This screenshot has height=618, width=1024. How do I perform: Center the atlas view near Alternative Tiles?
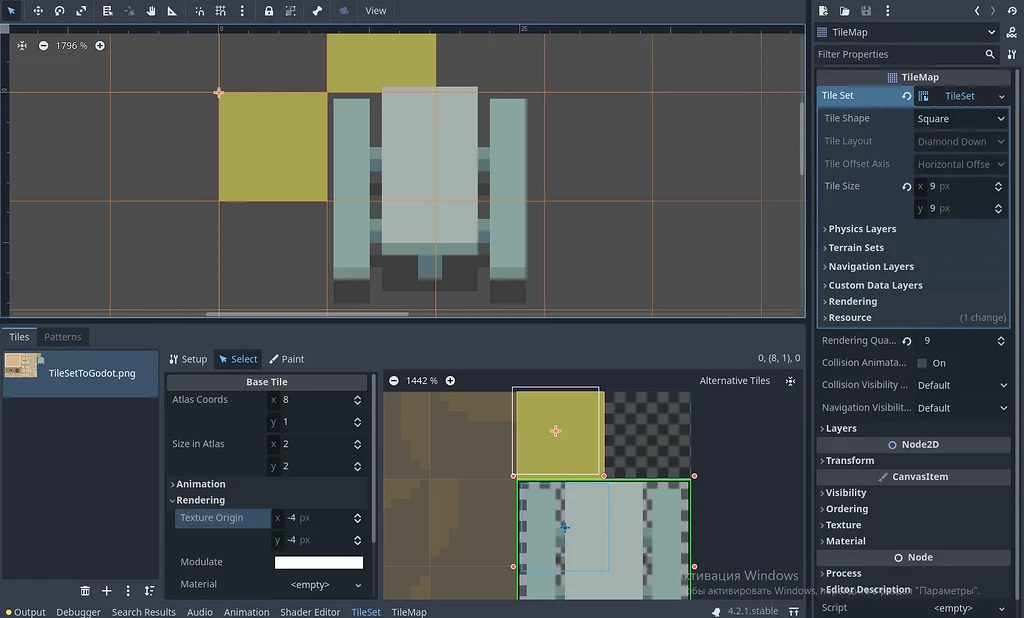[x=790, y=381]
